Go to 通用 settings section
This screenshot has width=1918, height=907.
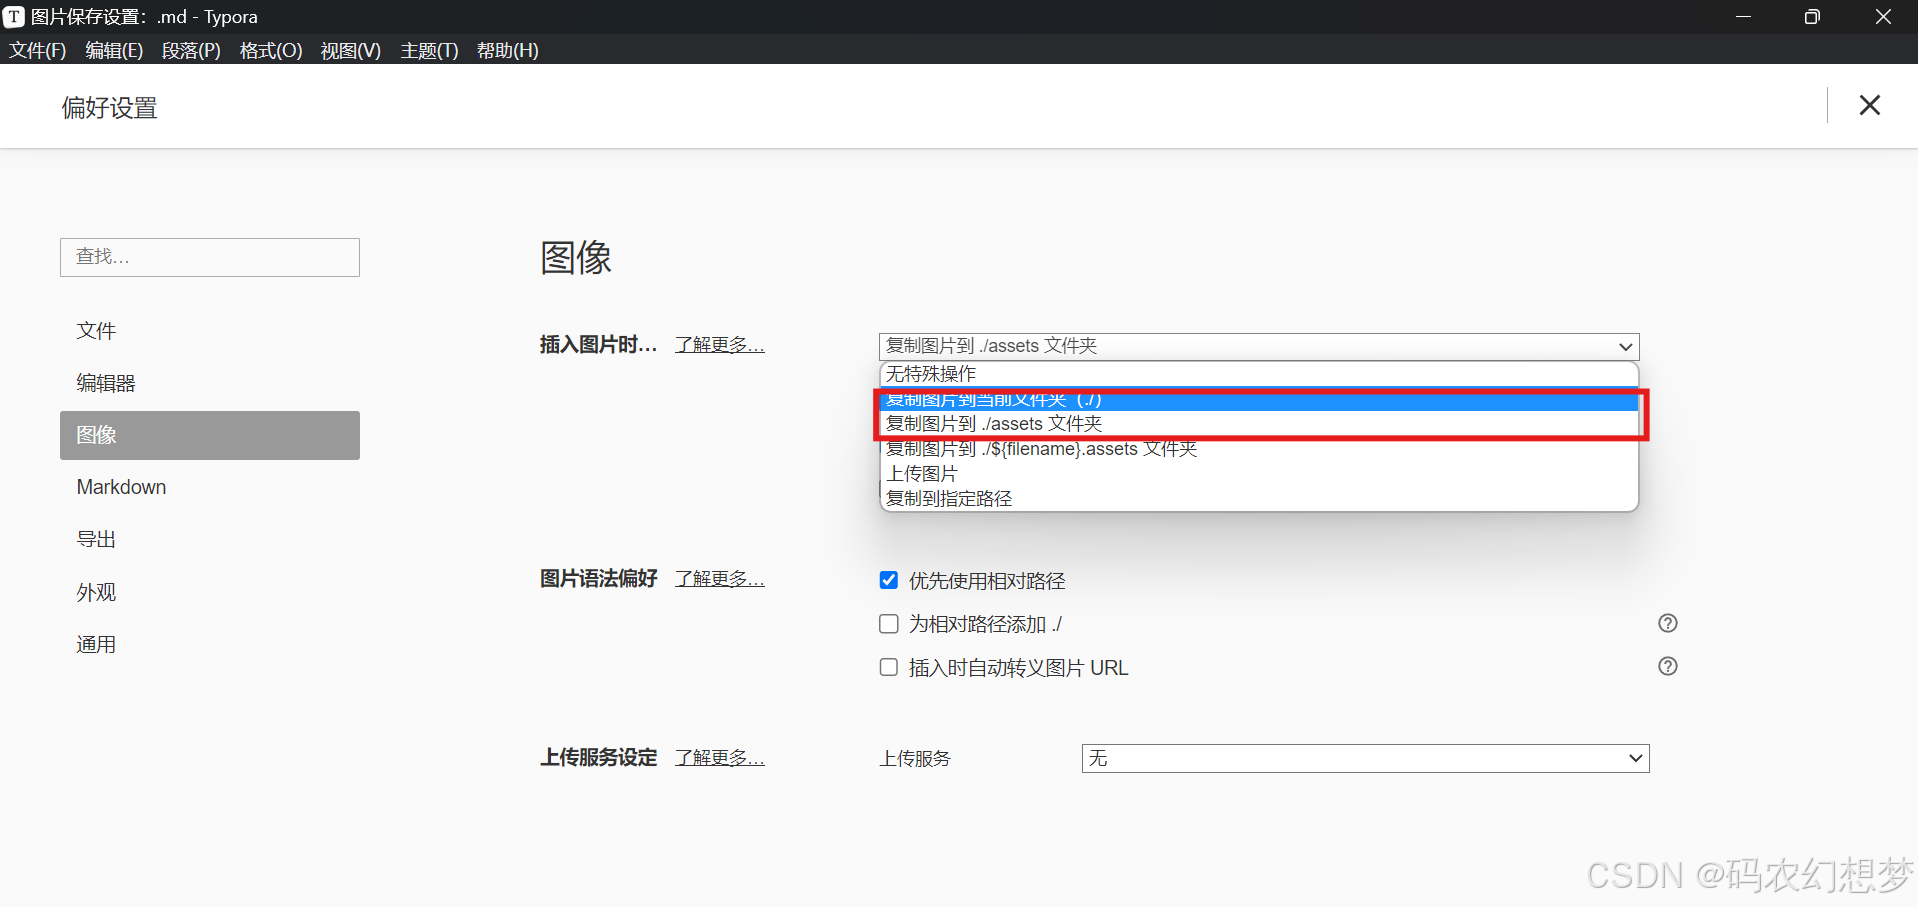[x=210, y=644]
